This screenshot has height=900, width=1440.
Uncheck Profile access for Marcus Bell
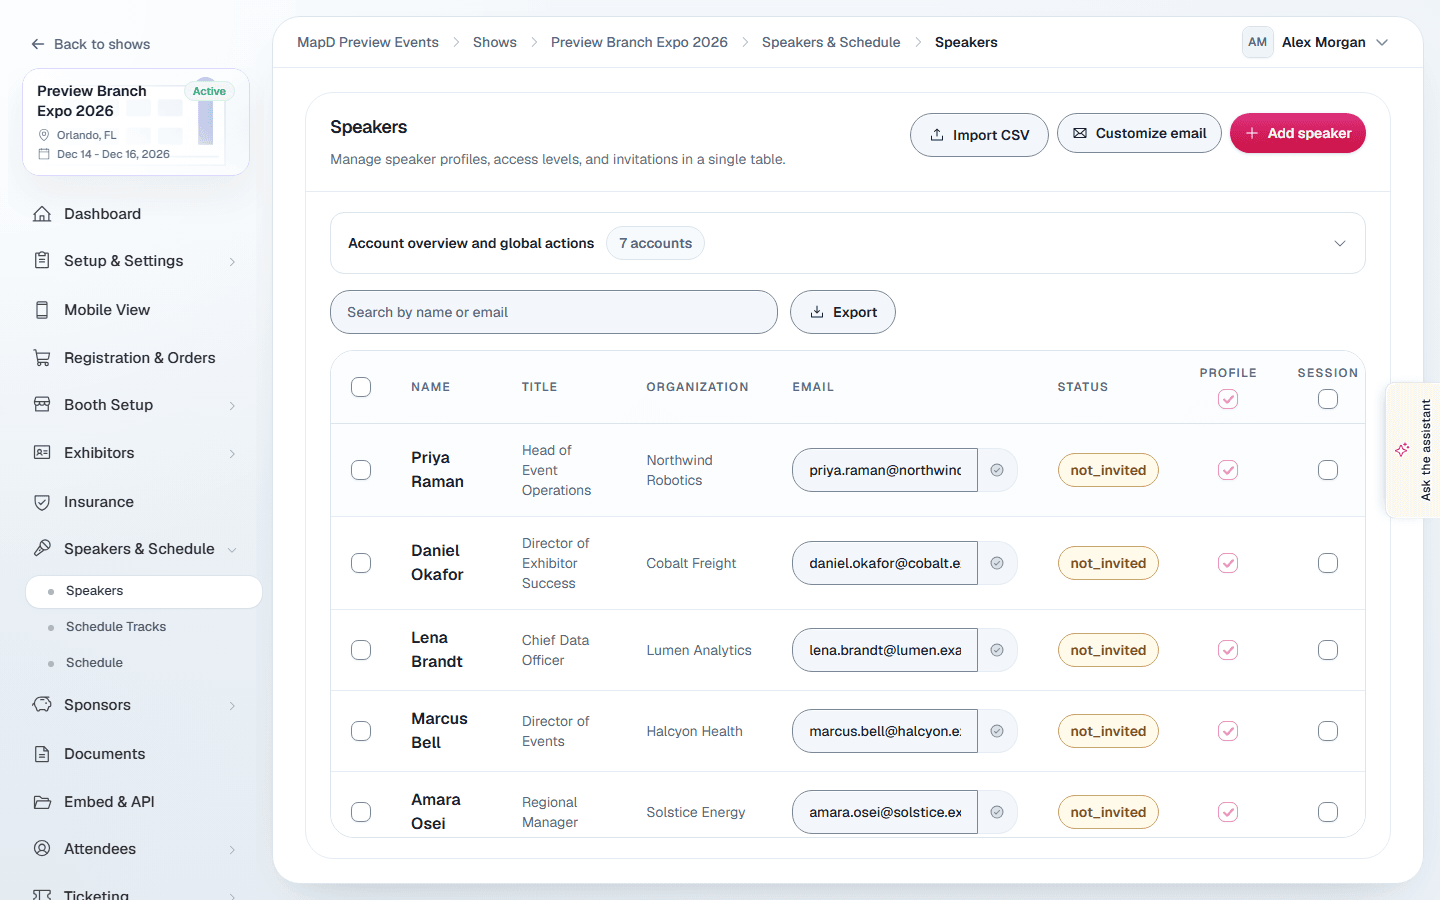1228,731
